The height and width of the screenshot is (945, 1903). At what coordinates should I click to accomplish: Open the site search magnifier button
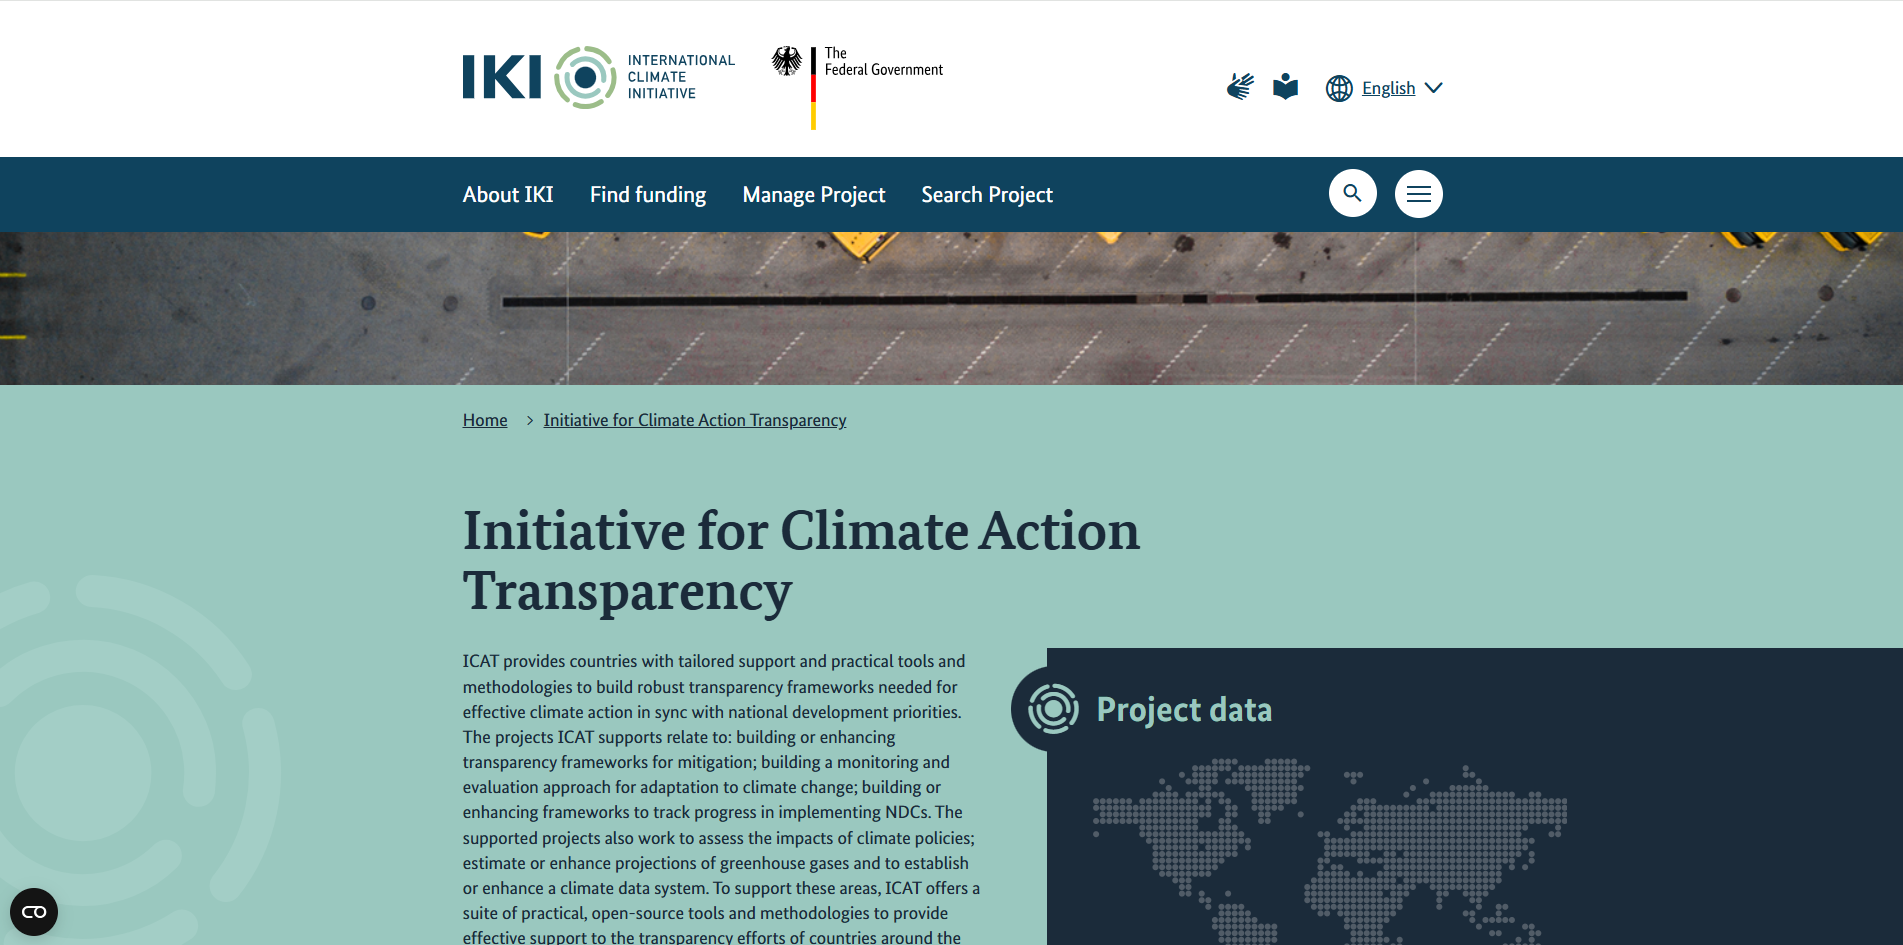(x=1352, y=193)
